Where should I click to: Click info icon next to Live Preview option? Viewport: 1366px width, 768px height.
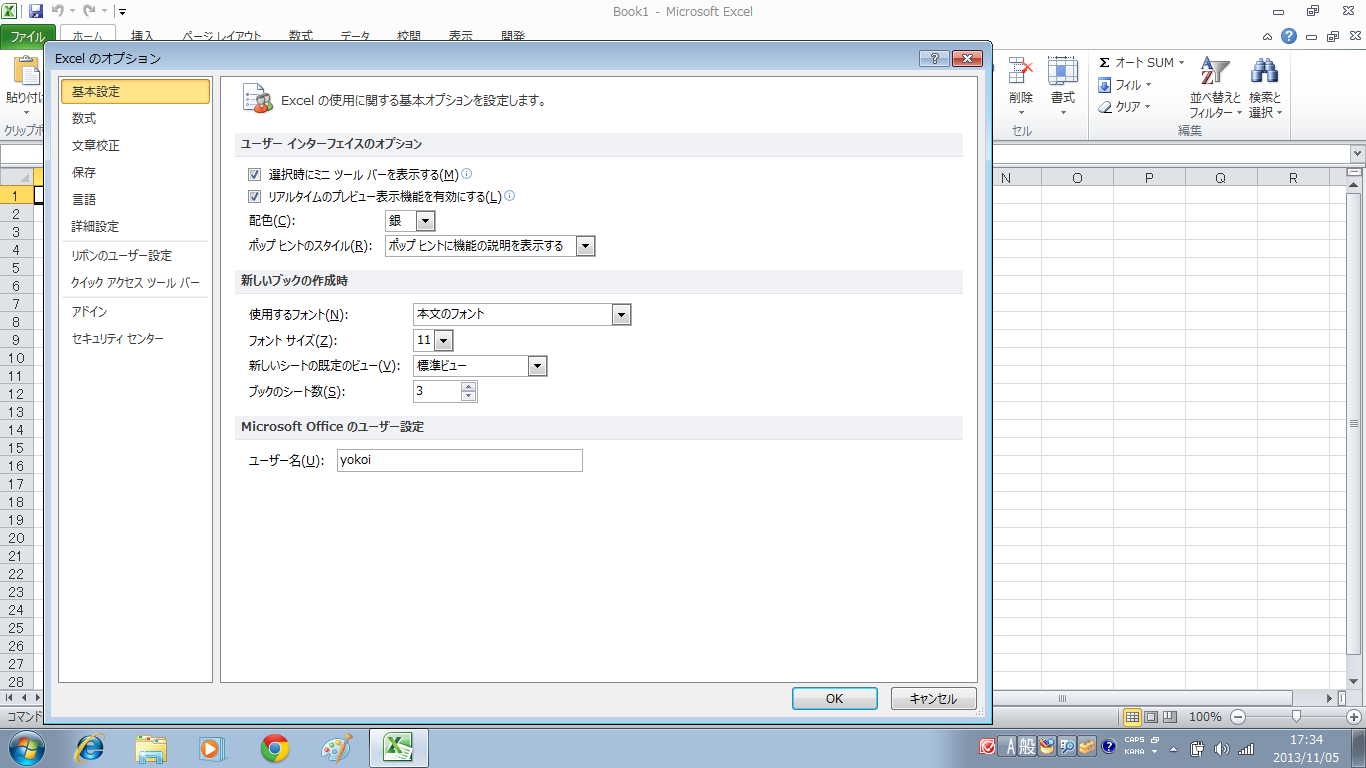coord(510,196)
